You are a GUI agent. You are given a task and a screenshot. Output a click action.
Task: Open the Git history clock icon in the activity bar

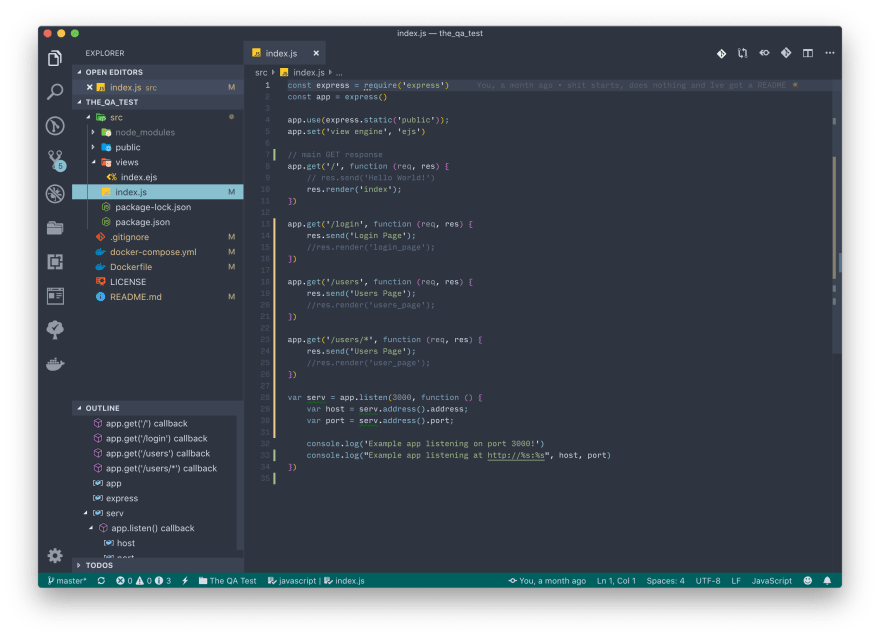[54, 126]
